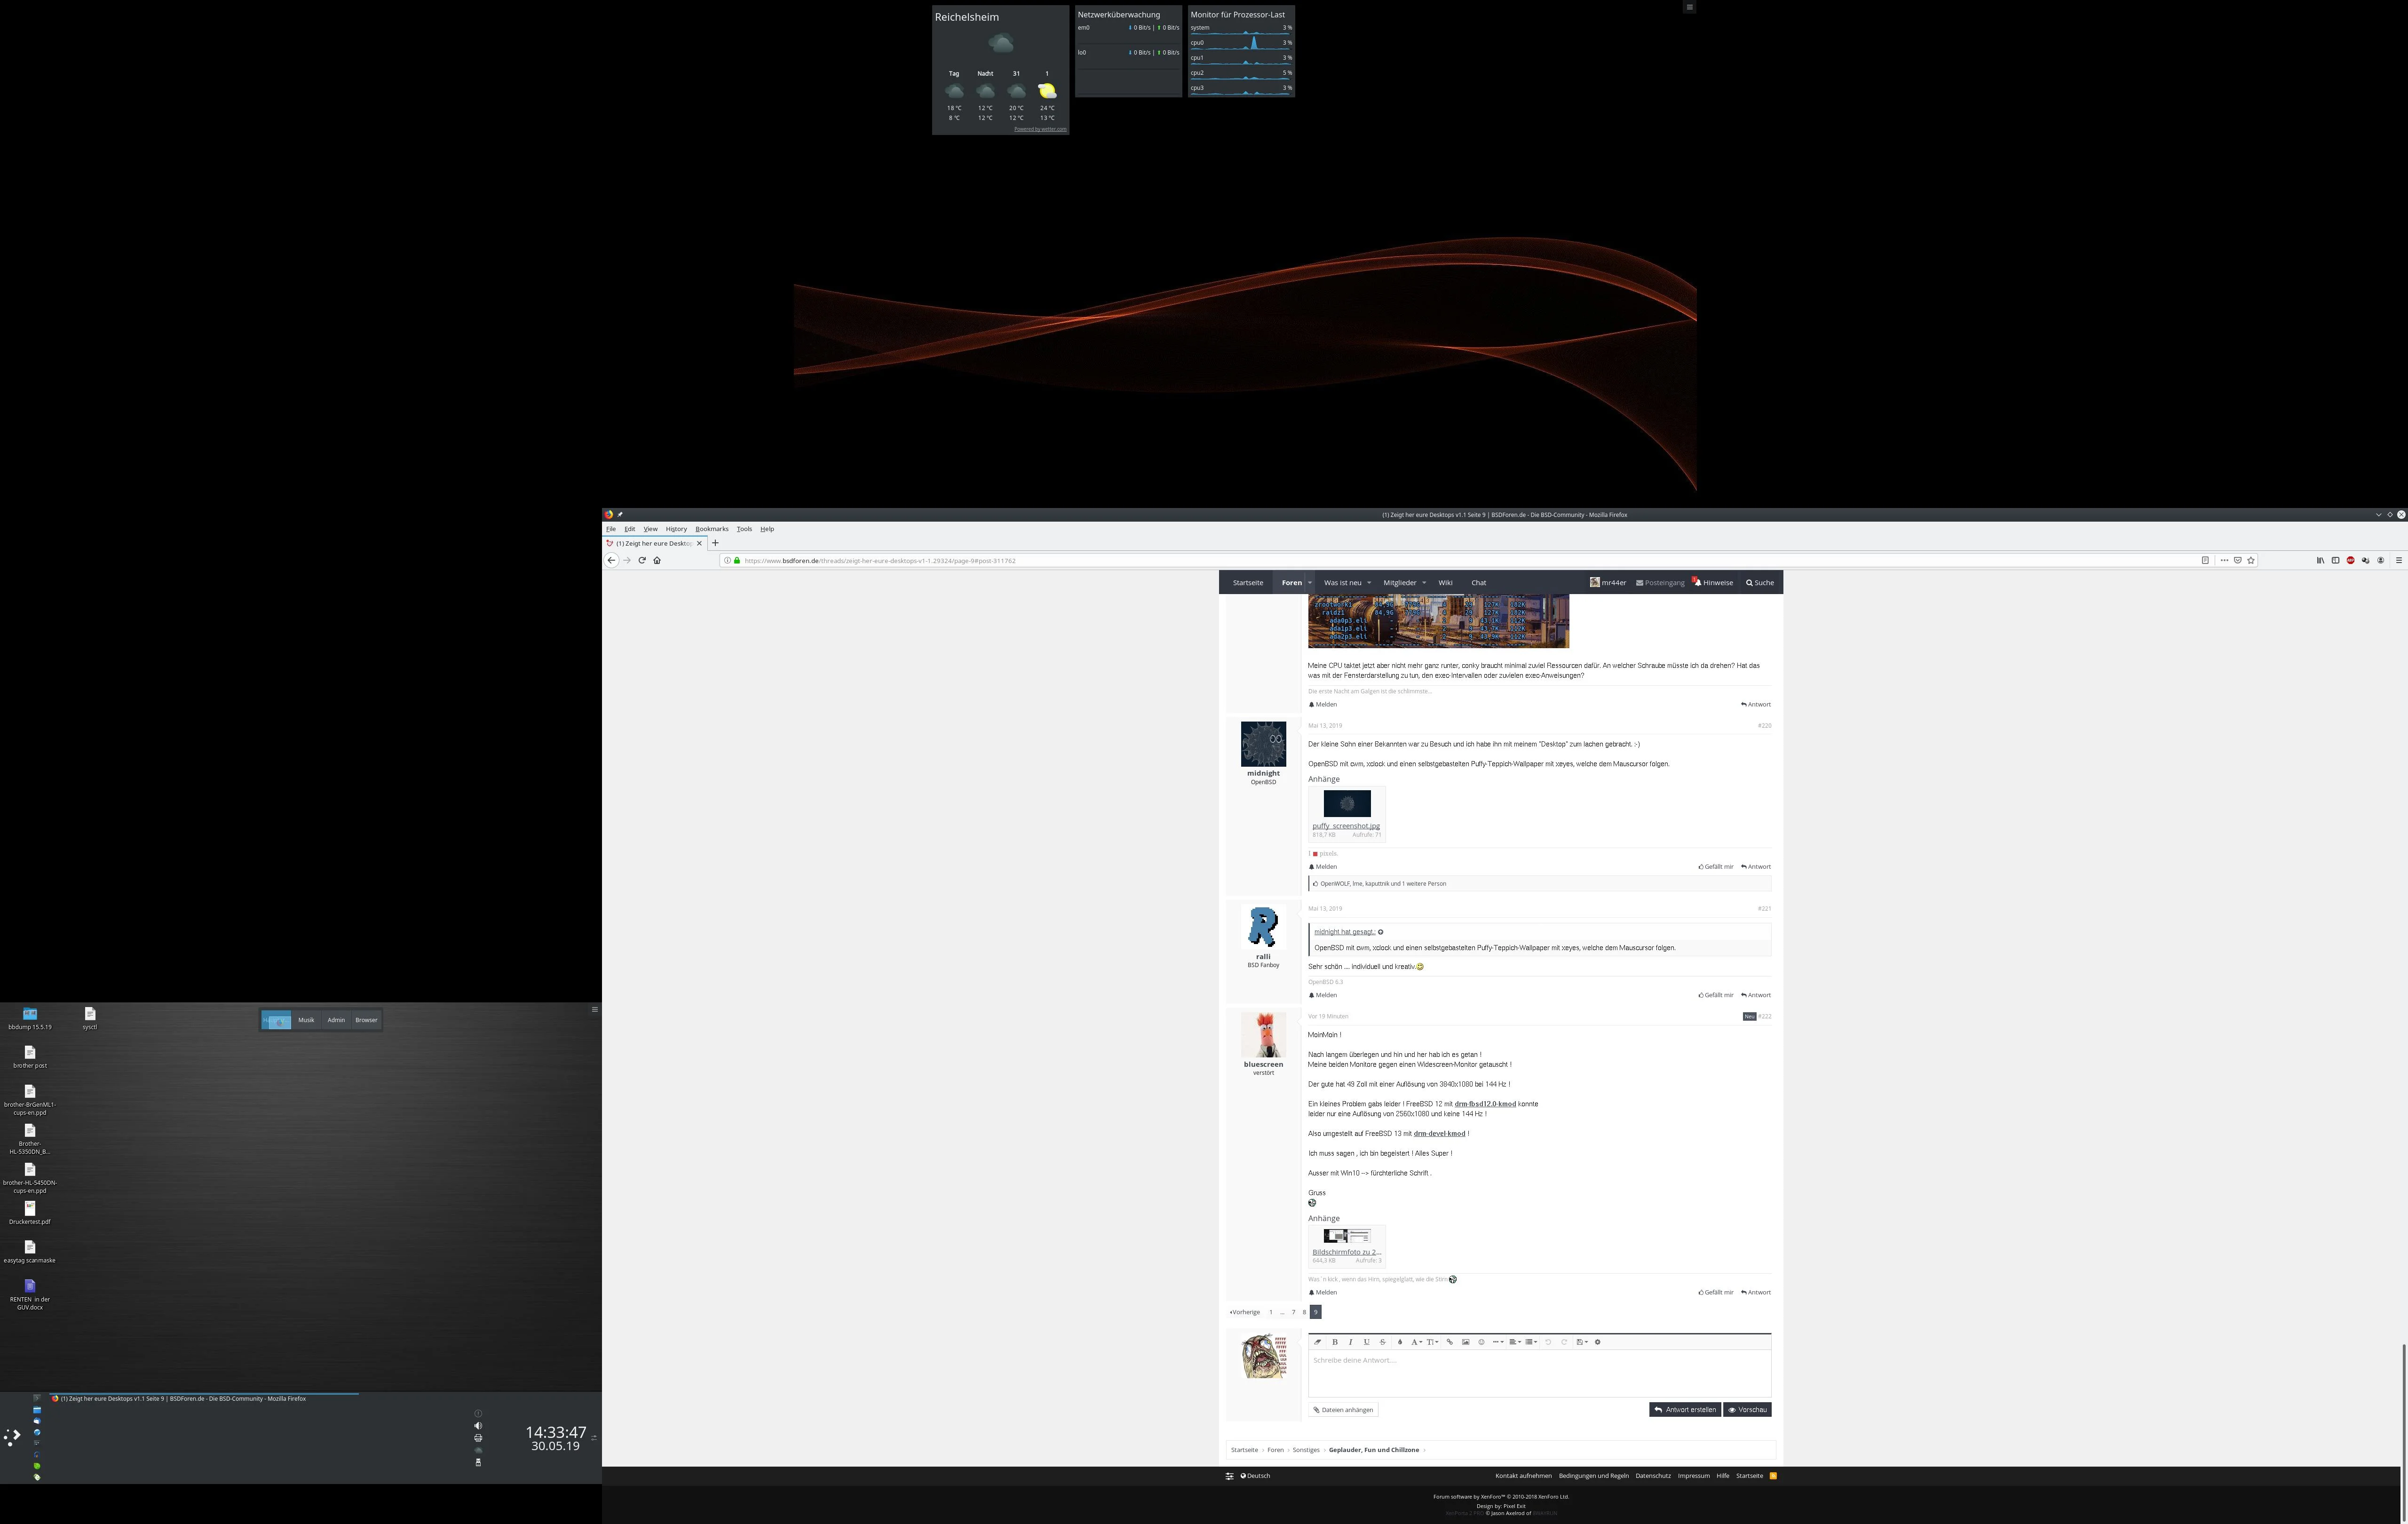Click the eraser remove-formatting icon
2408x1524 pixels.
[x=1318, y=1342]
